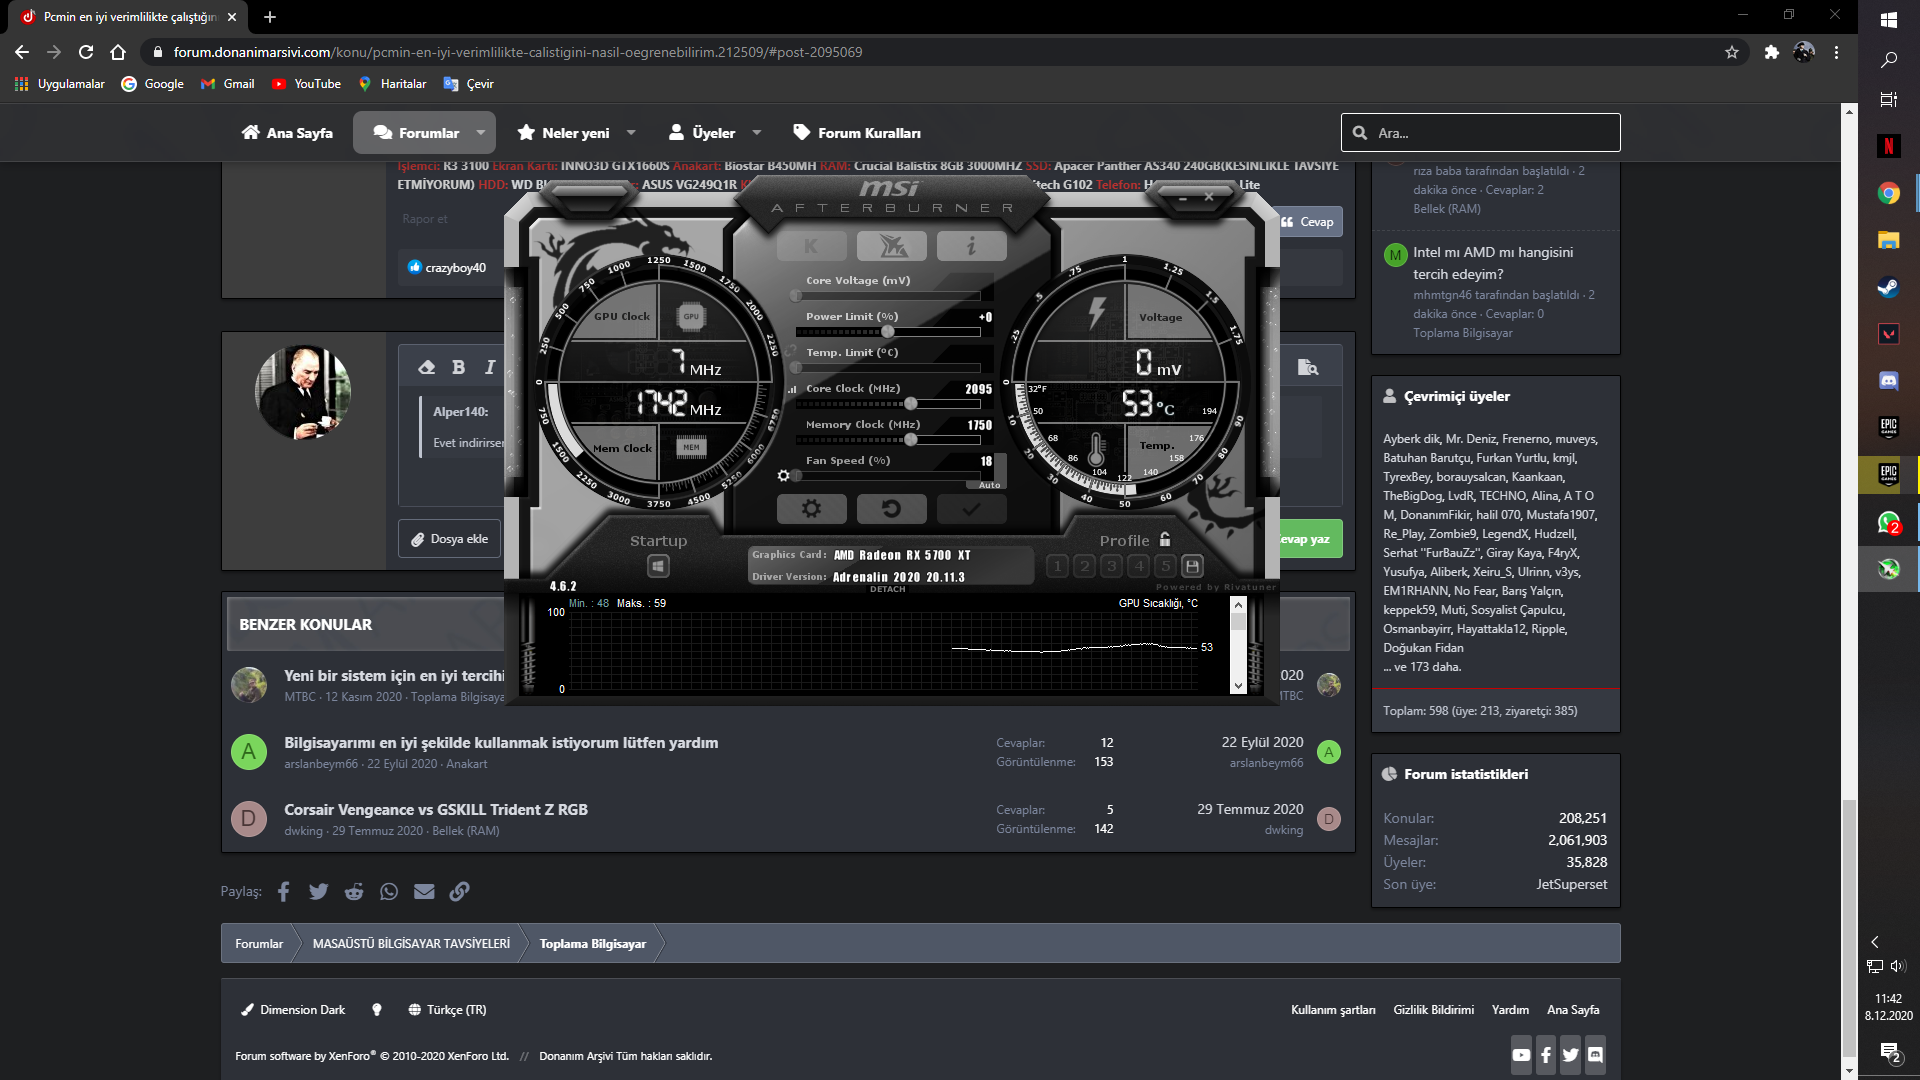Detach the Afterburner monitoring graph
Viewport: 1920px width, 1080px height.
coord(887,590)
